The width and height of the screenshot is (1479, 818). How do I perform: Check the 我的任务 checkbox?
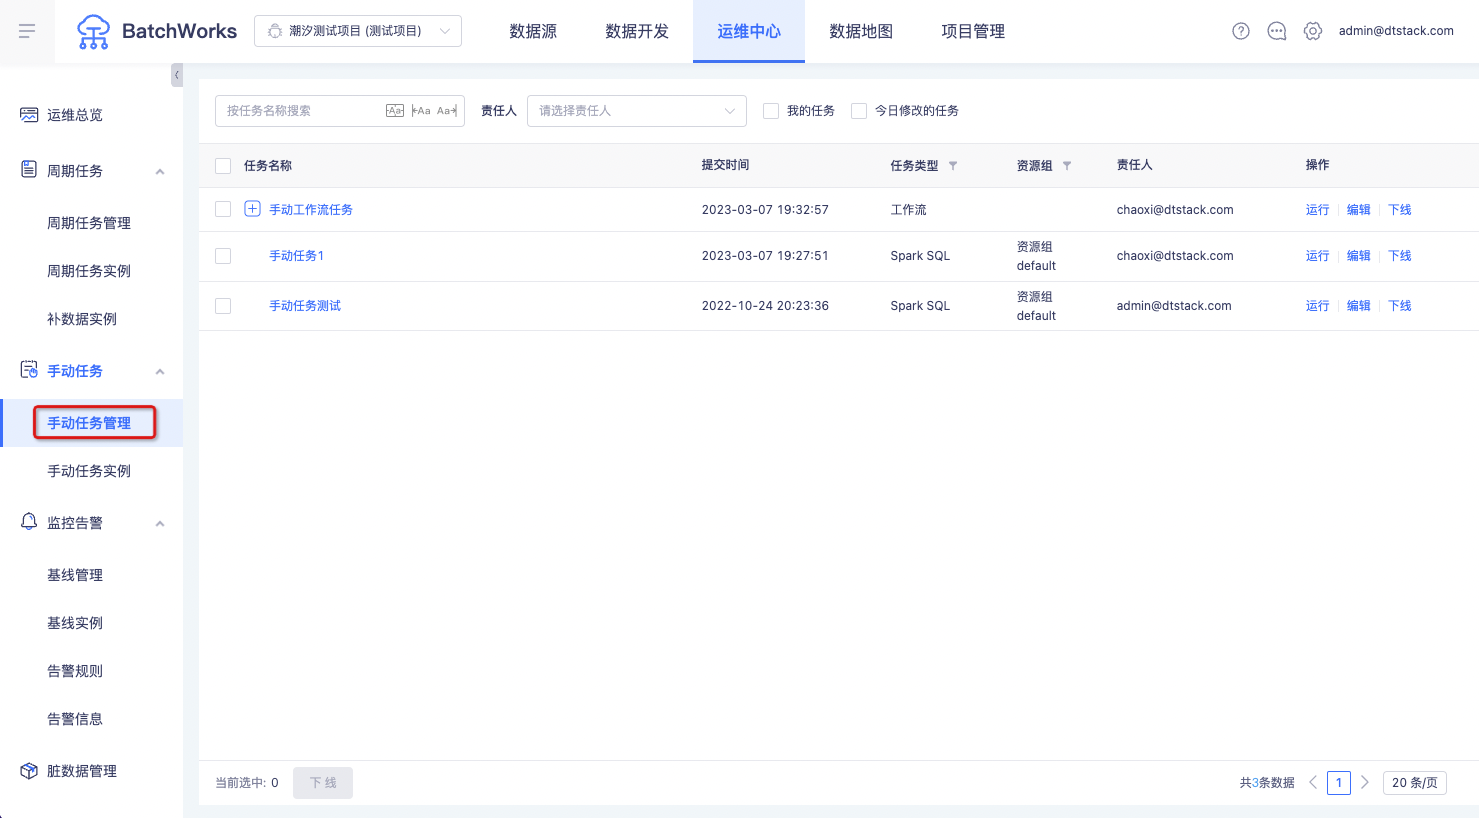click(x=771, y=111)
